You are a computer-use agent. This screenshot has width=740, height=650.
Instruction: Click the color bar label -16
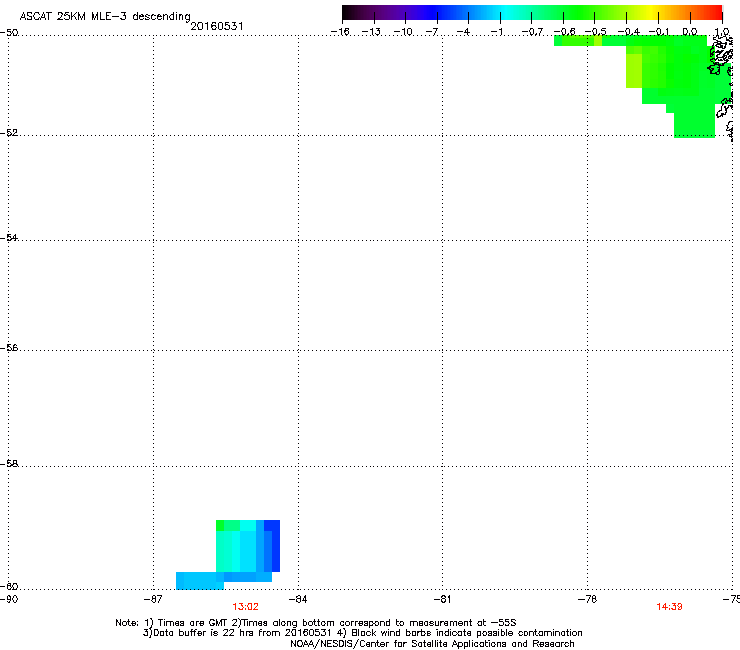340,32
